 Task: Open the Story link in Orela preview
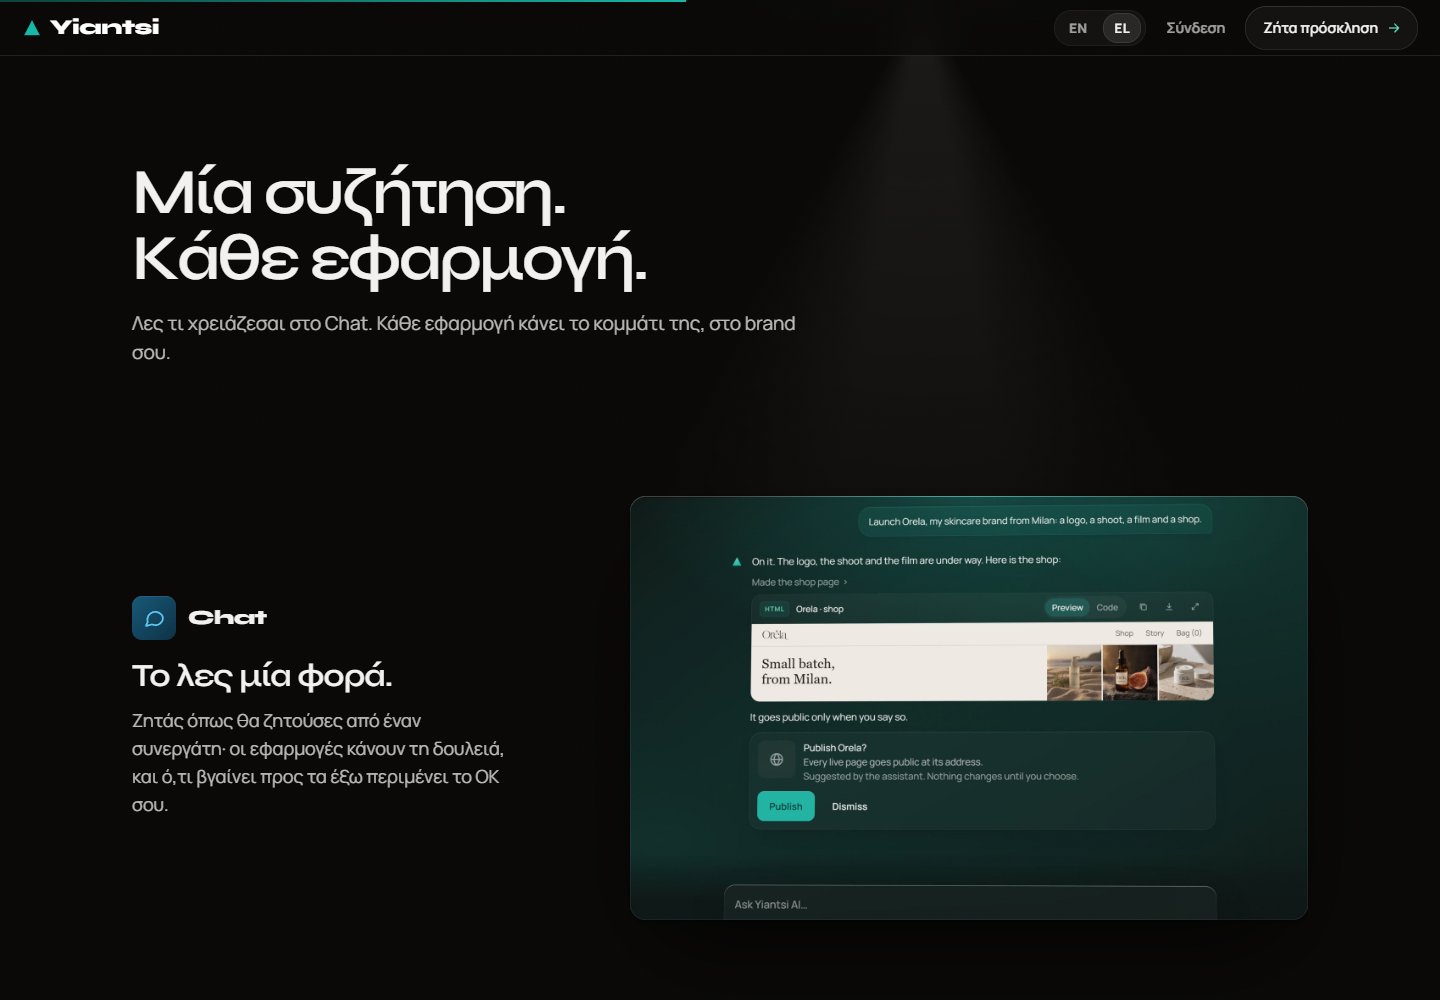click(x=1154, y=633)
